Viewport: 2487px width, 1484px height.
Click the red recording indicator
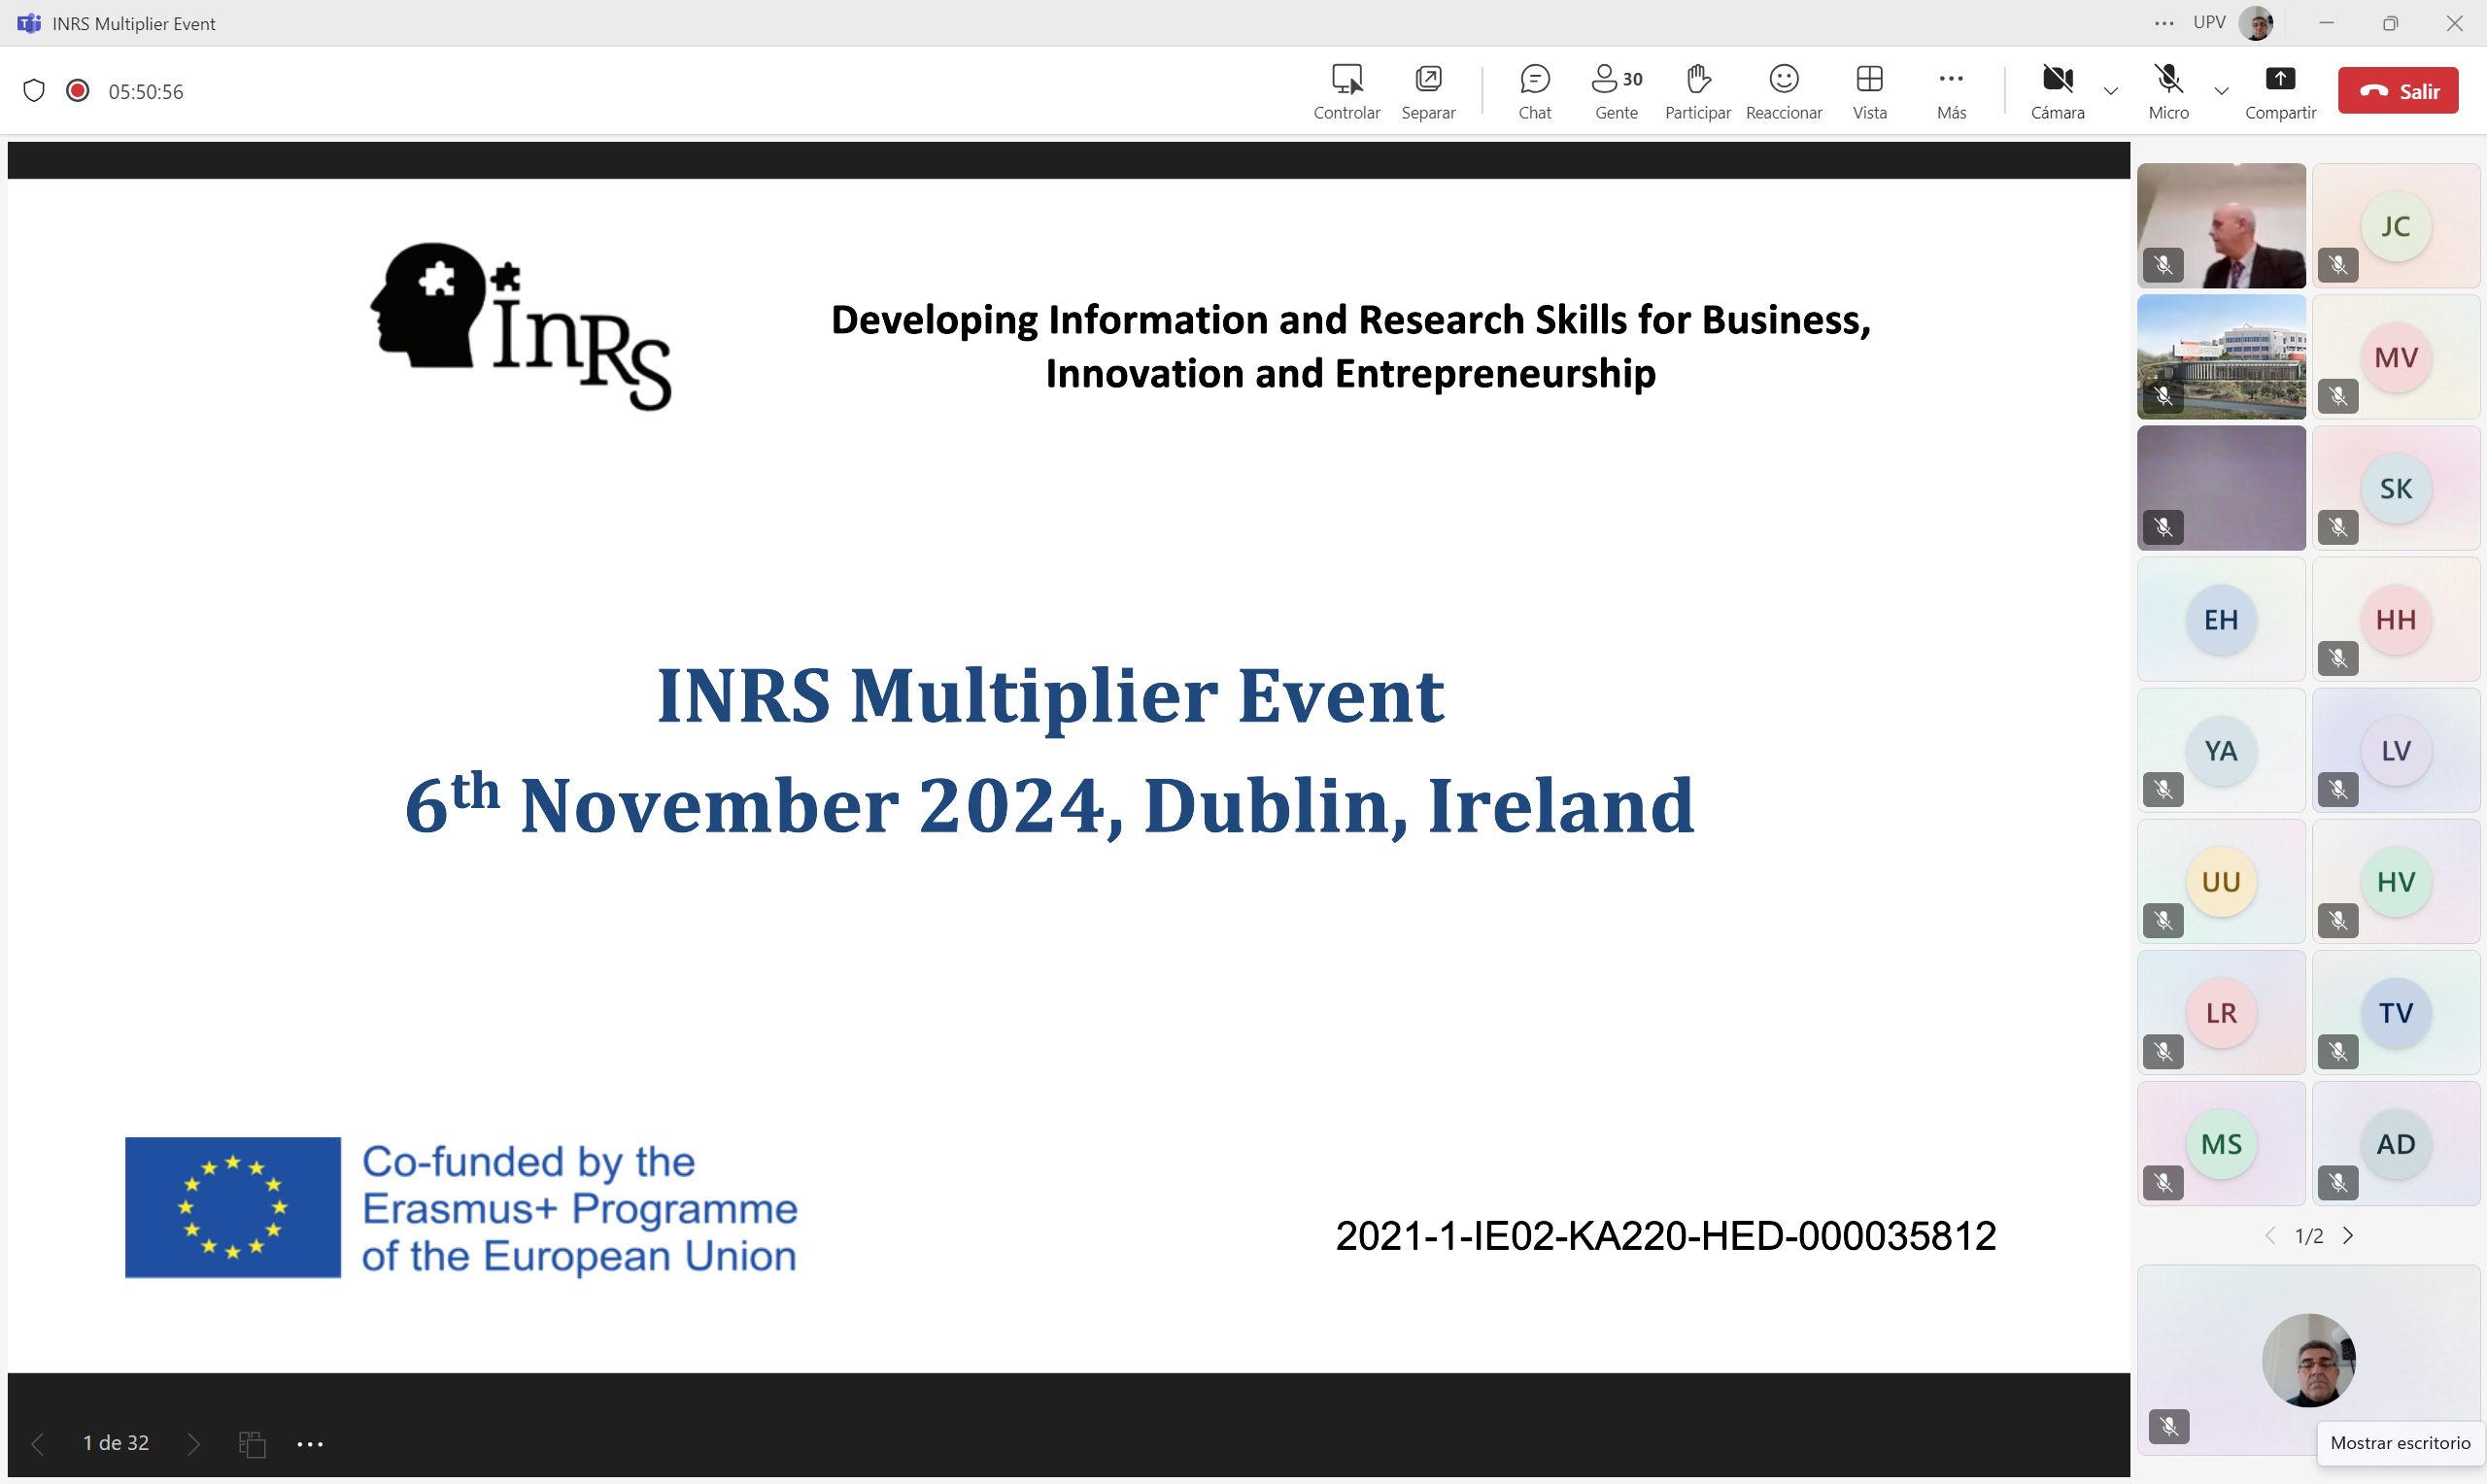coord(77,91)
